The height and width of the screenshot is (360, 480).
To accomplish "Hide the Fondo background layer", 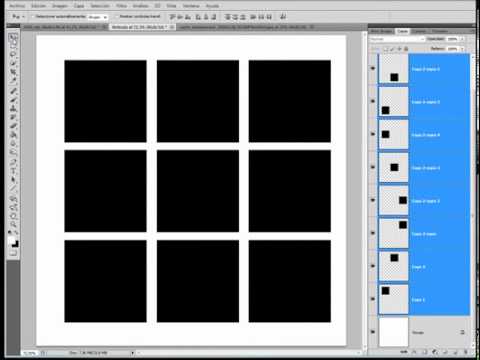I will point(373,332).
